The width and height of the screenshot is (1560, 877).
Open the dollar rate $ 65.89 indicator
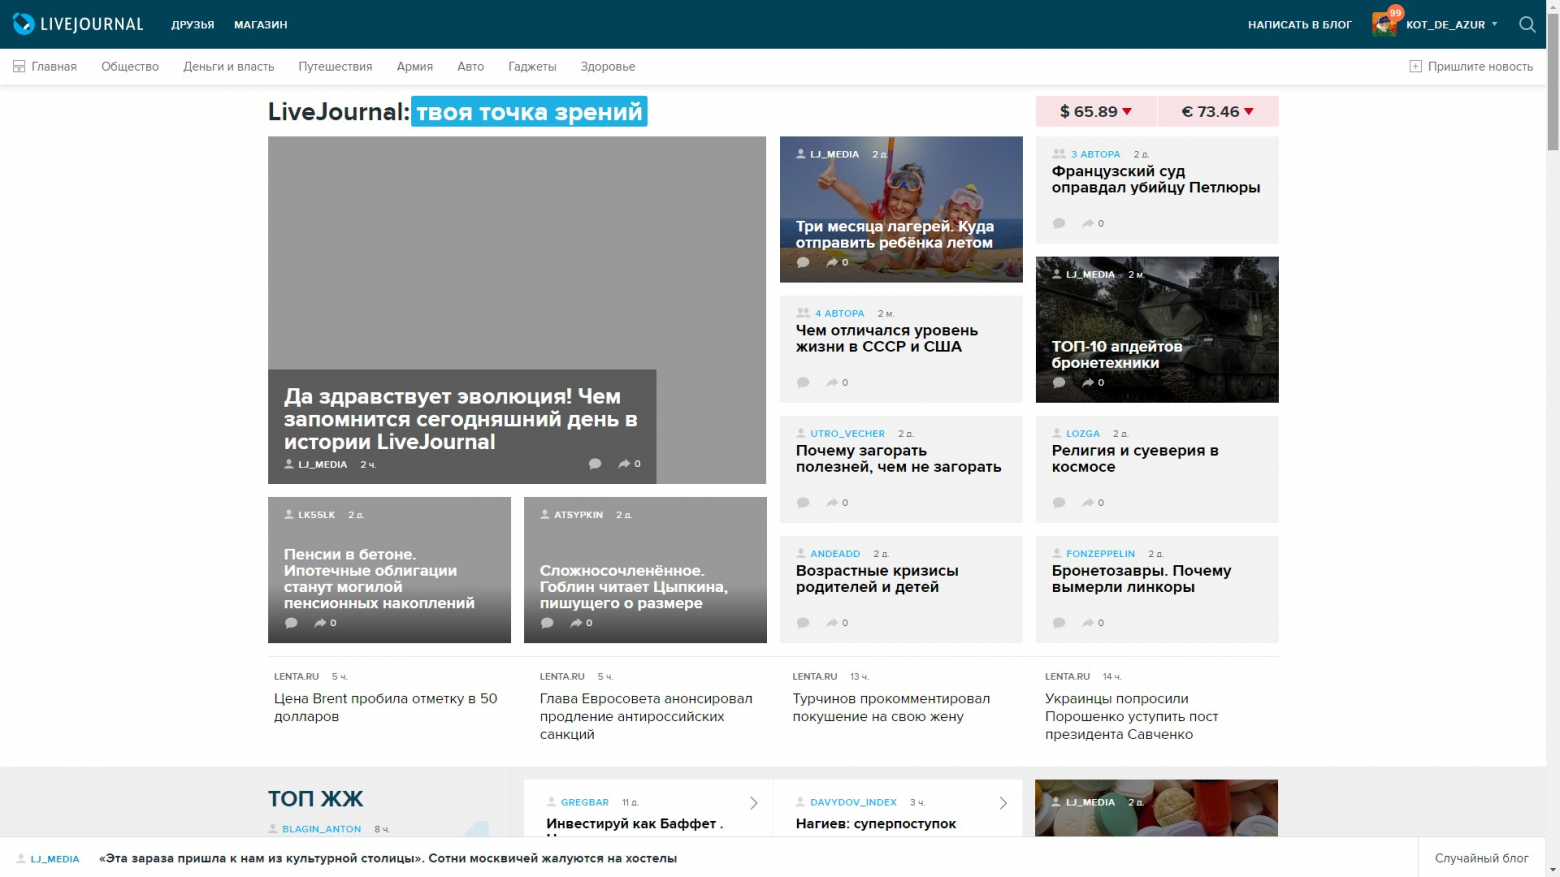point(1096,111)
